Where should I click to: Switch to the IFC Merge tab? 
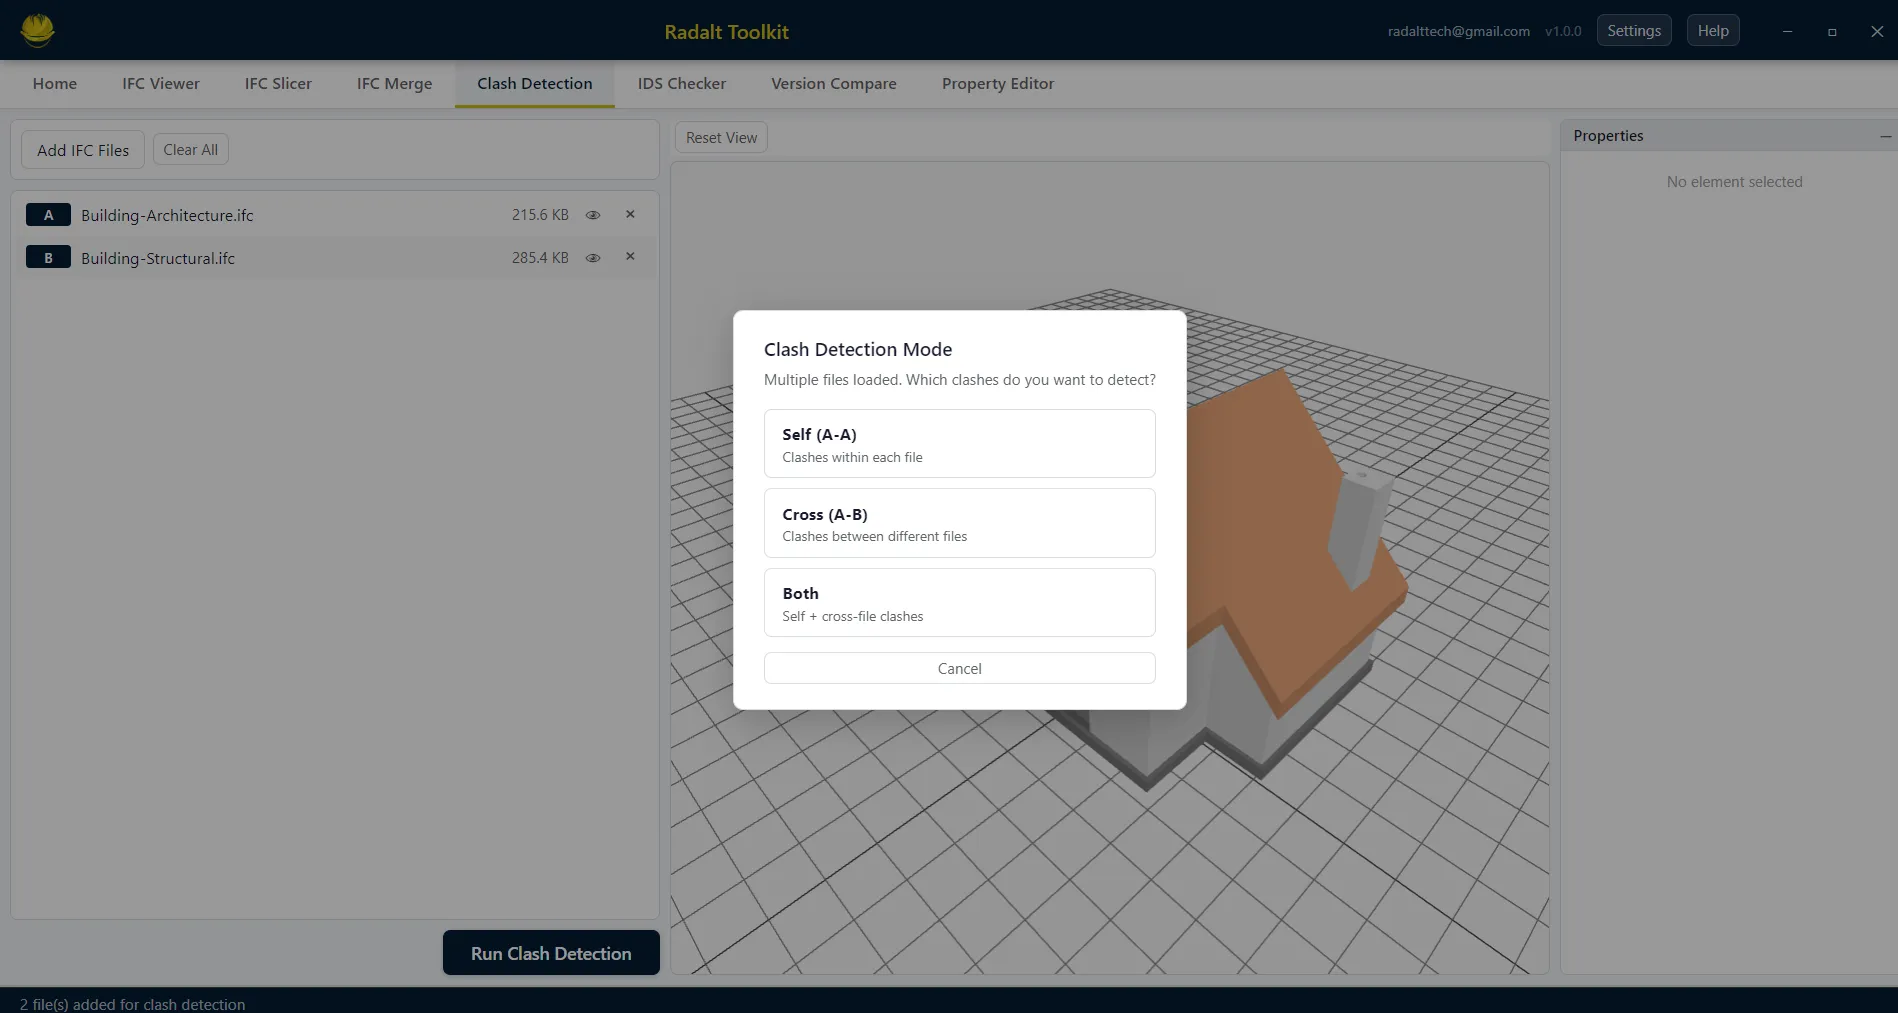393,83
